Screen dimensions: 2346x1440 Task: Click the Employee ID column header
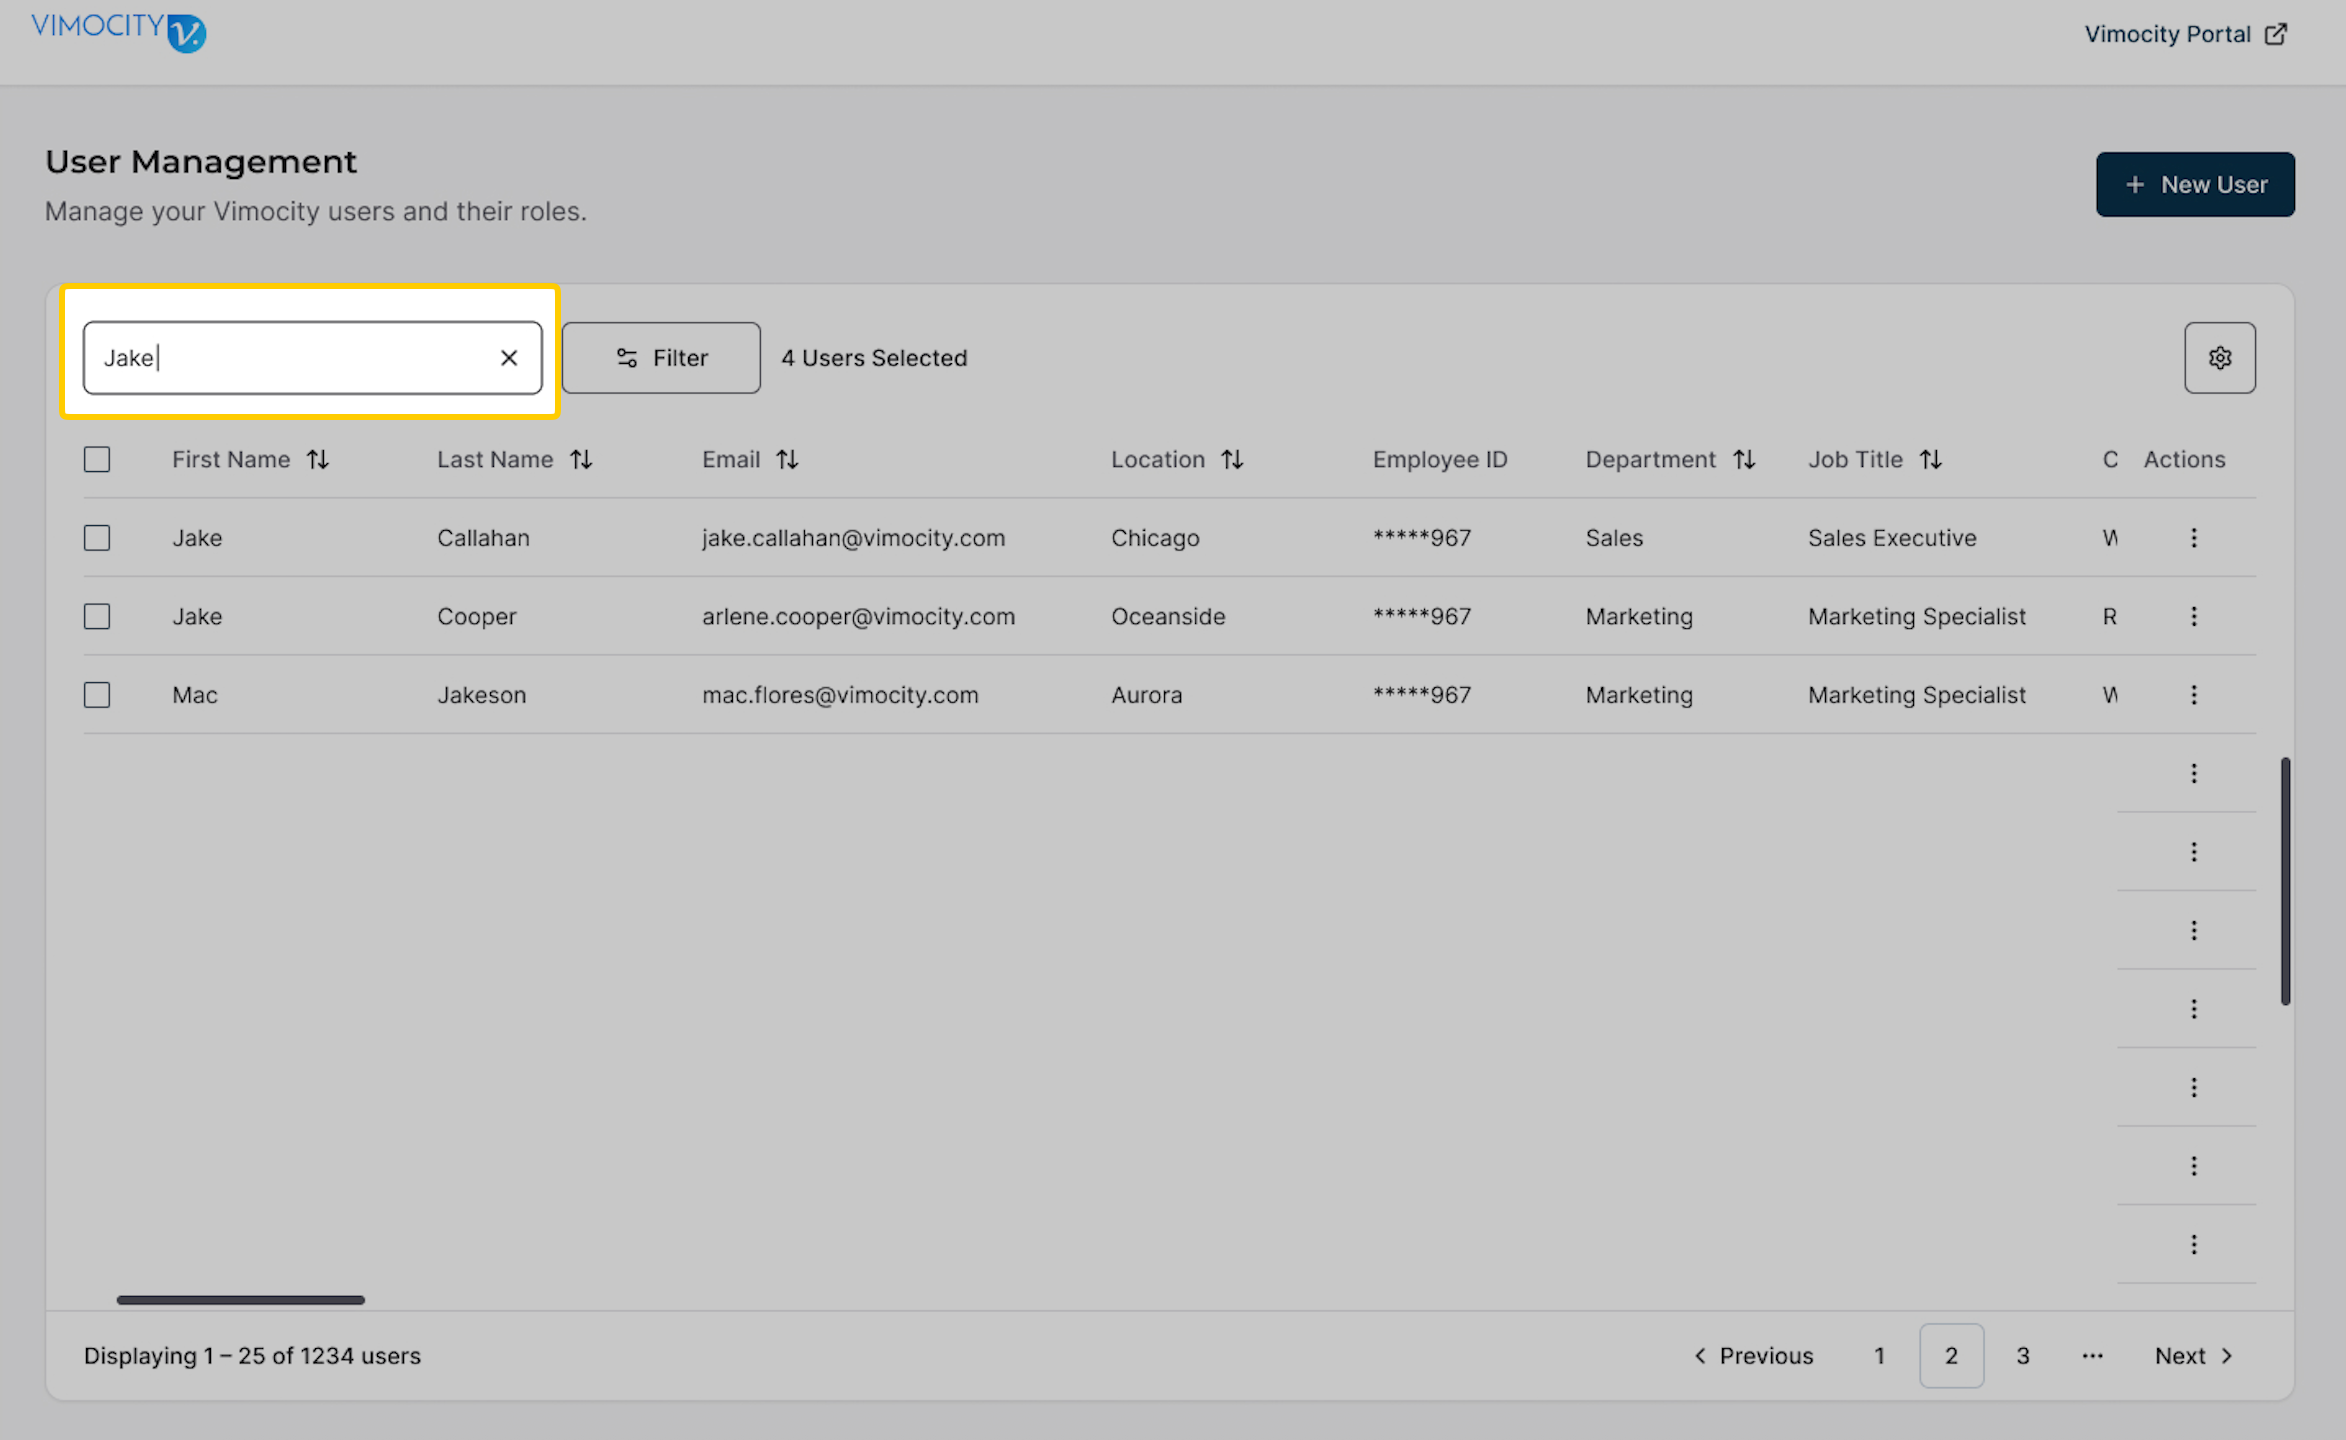pyautogui.click(x=1440, y=459)
